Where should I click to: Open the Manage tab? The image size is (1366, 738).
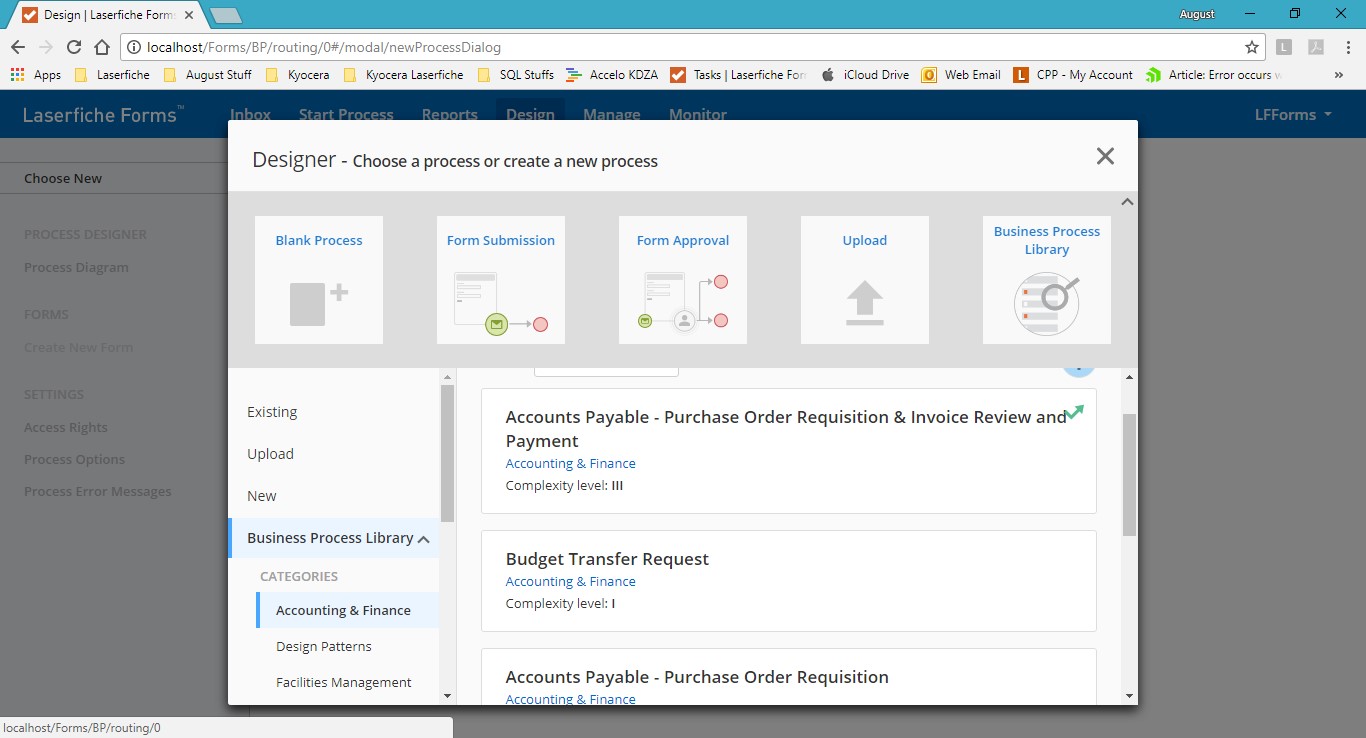coord(612,115)
